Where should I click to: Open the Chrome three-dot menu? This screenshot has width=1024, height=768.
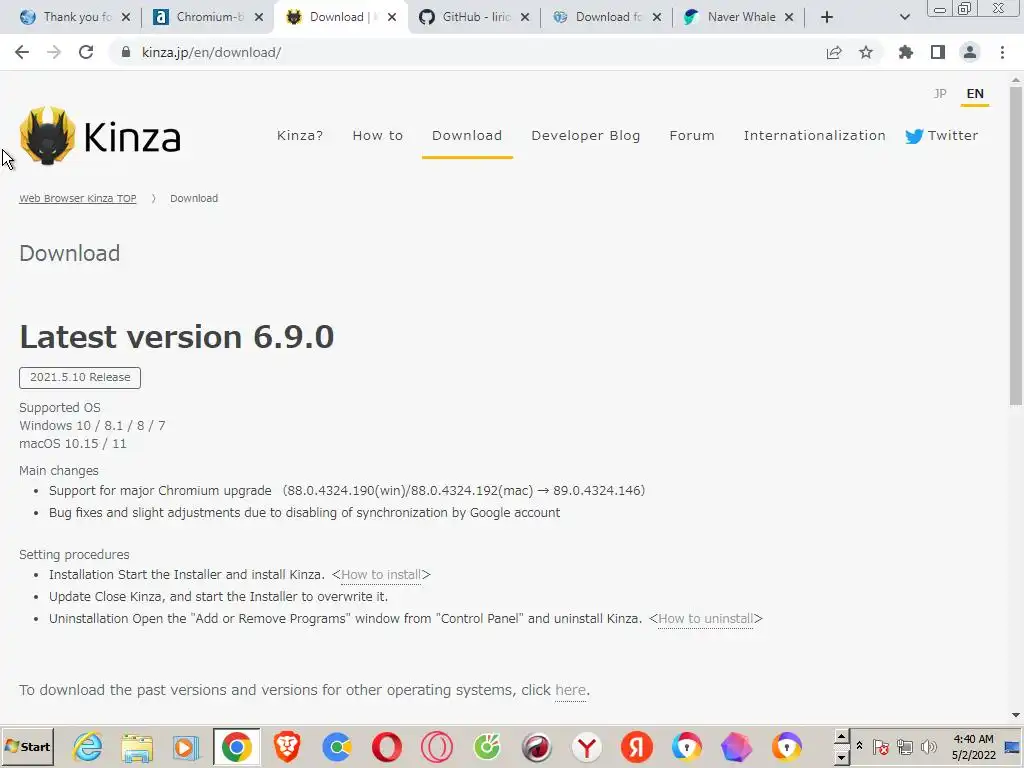point(1002,52)
